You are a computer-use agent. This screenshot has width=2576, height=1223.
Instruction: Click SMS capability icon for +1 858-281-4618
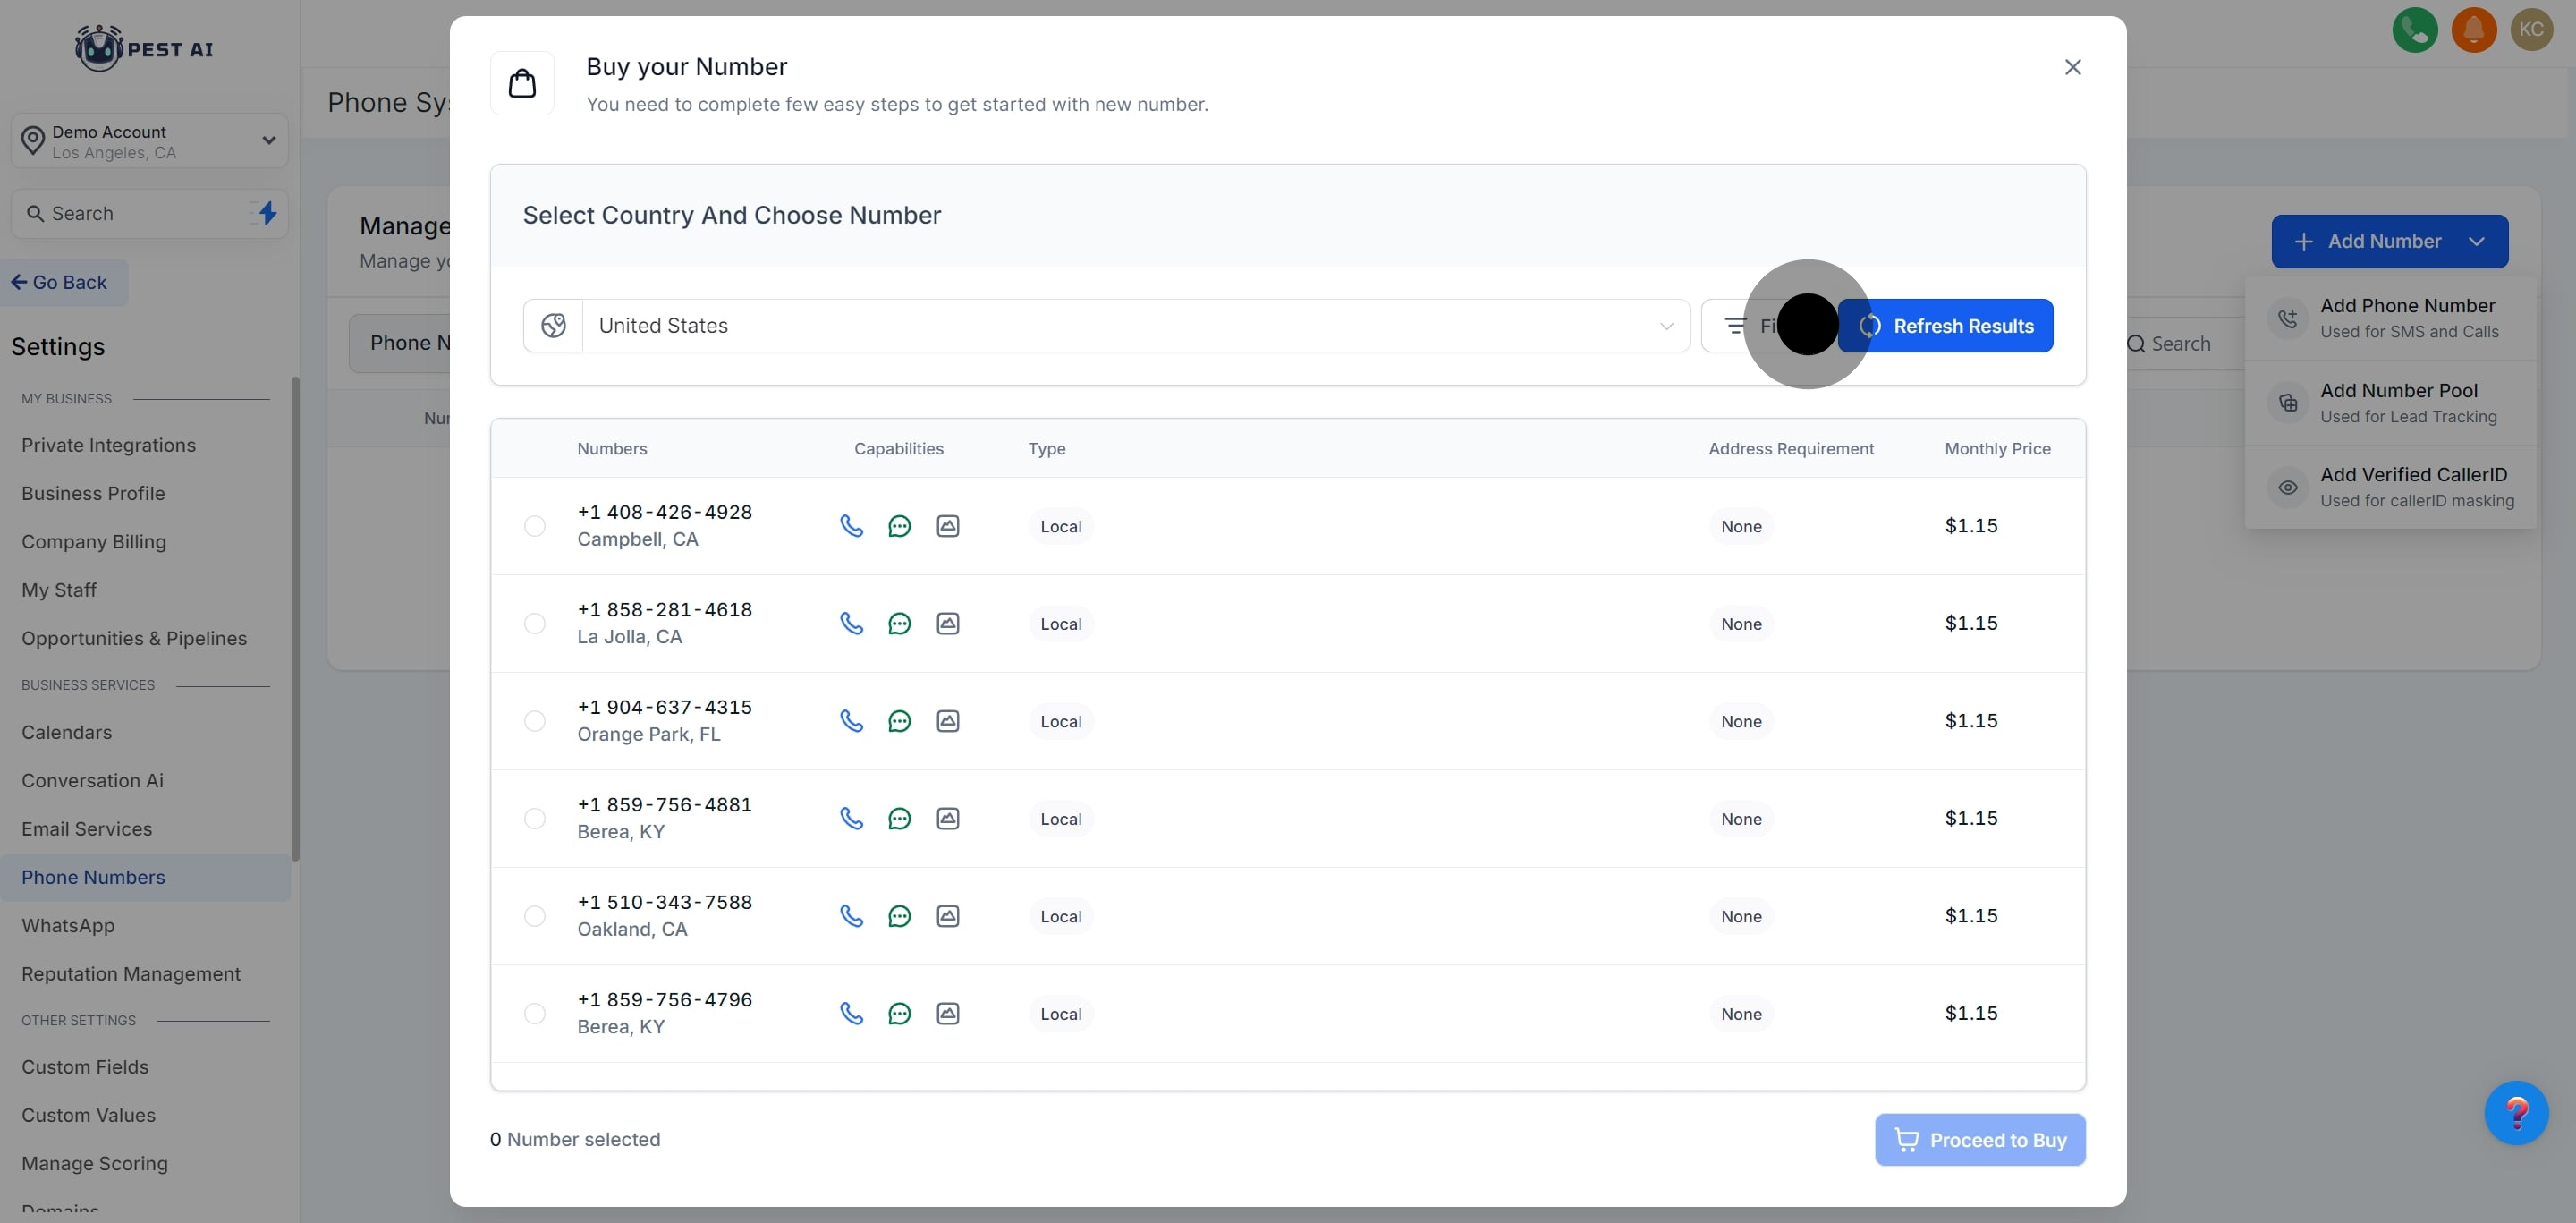(899, 624)
